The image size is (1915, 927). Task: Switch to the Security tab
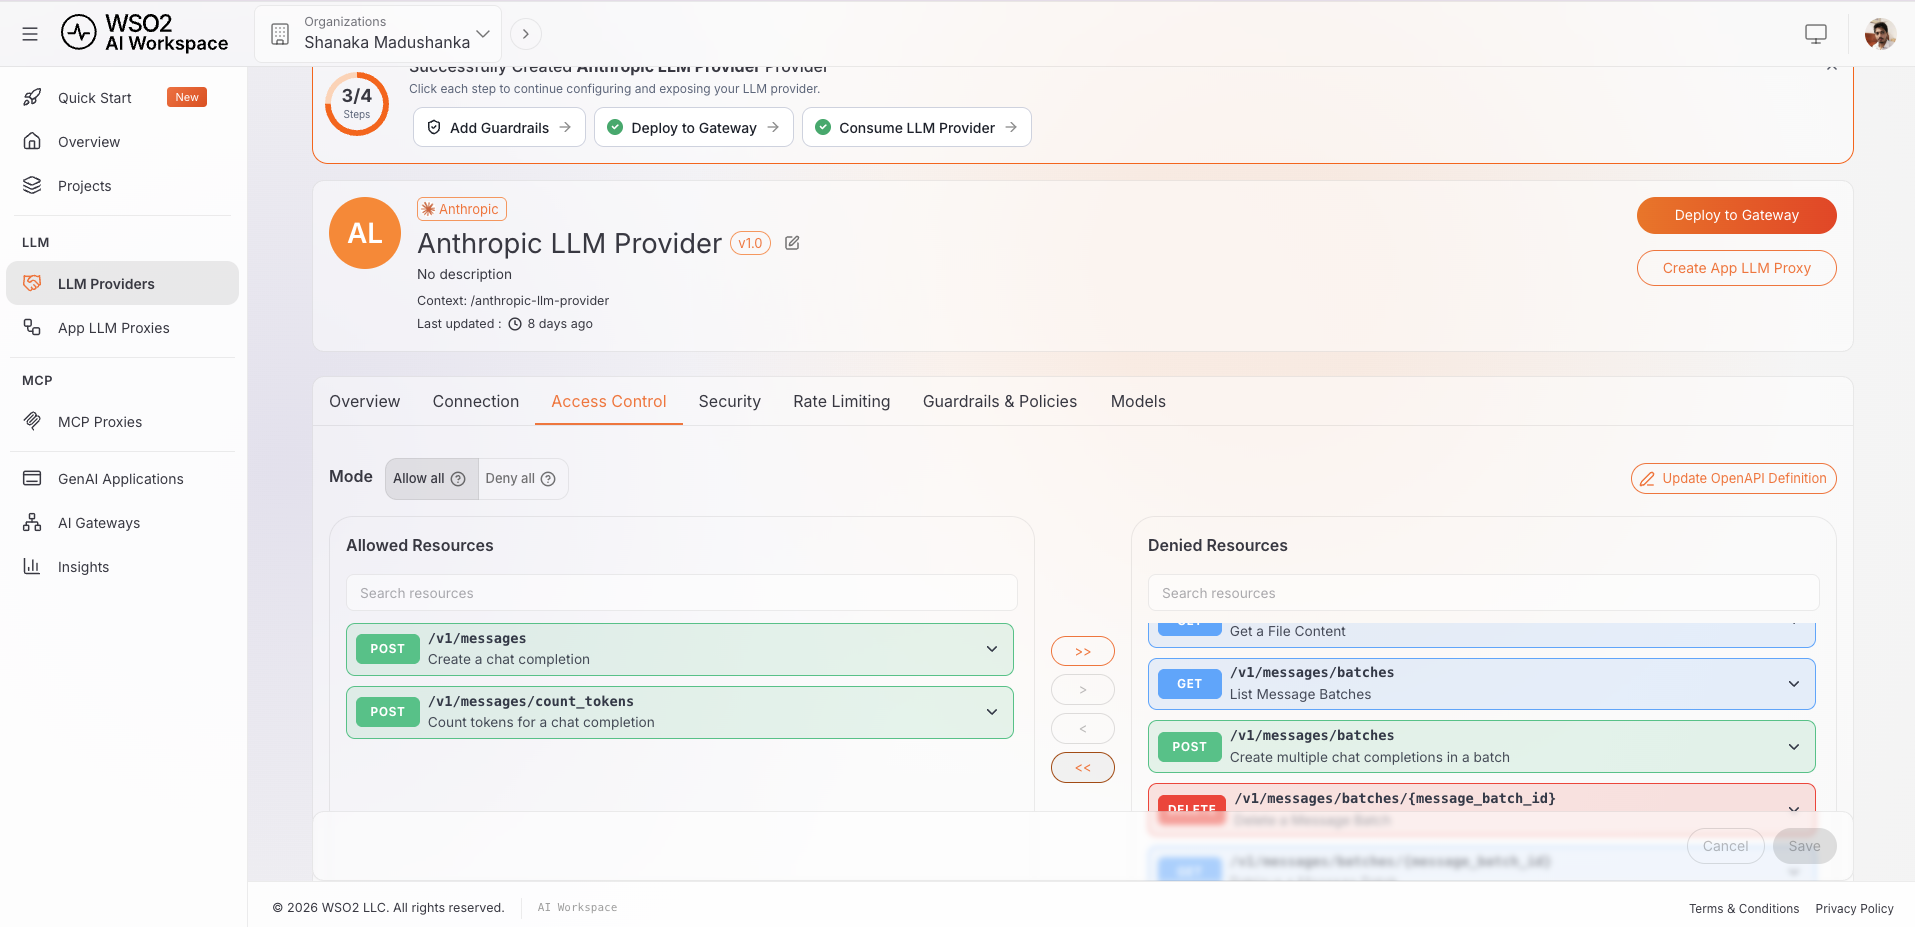coord(730,401)
